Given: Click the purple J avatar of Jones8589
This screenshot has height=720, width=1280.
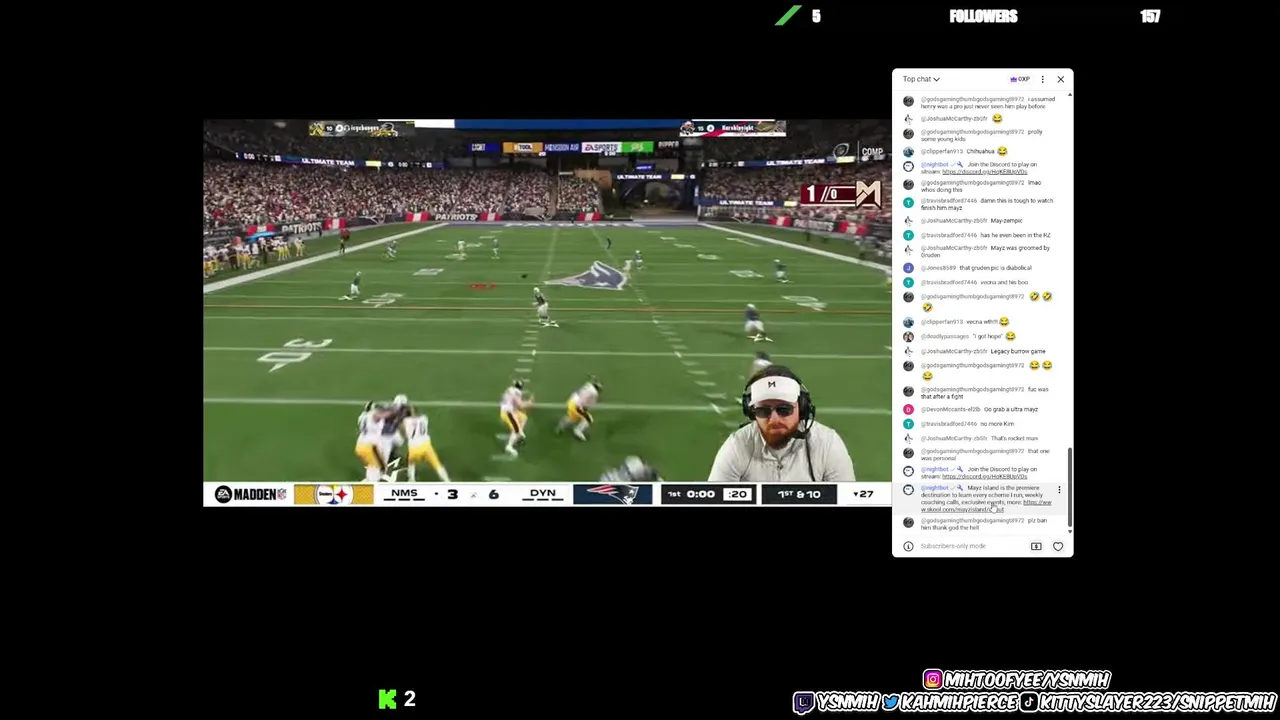Looking at the screenshot, I should click(908, 268).
